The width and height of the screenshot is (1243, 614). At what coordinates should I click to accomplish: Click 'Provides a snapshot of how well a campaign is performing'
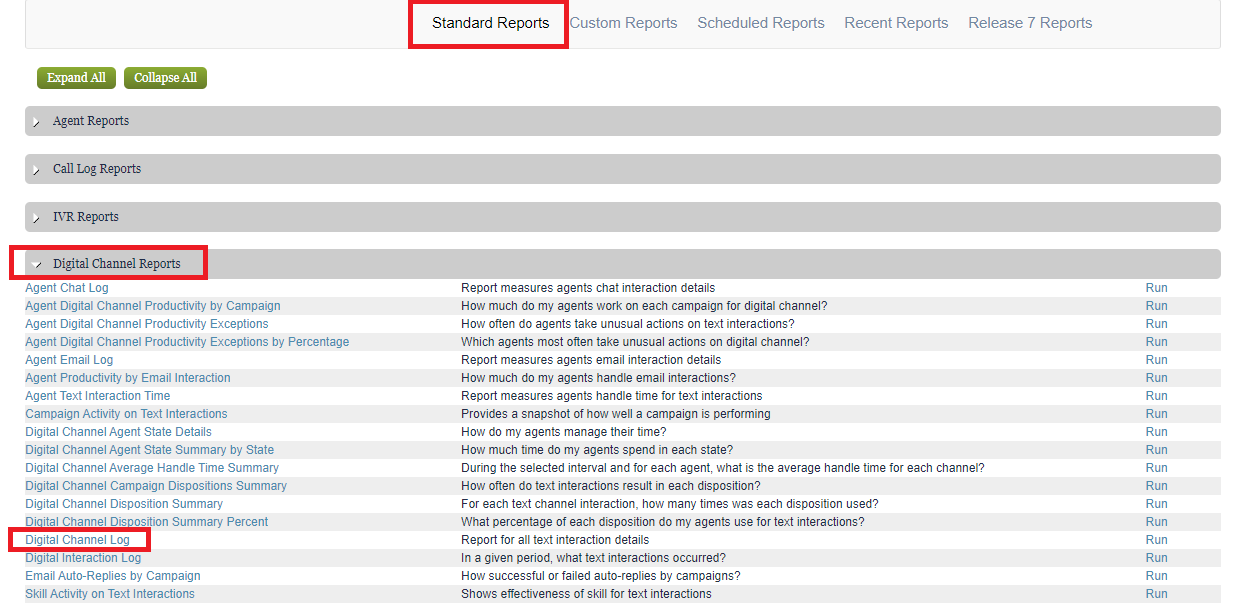[x=616, y=414]
